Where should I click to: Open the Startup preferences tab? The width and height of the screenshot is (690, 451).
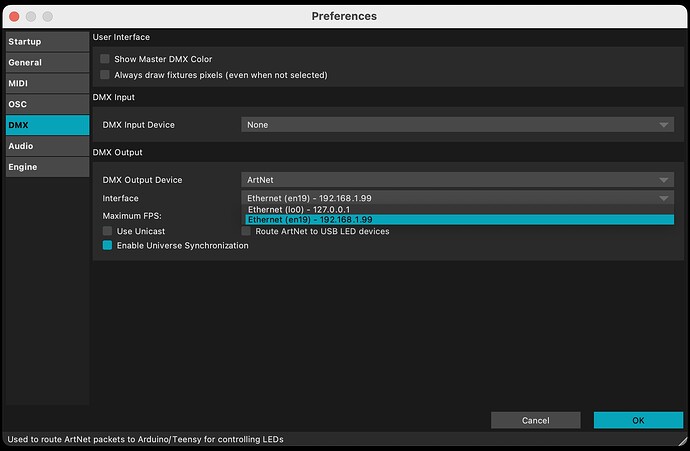[46, 41]
